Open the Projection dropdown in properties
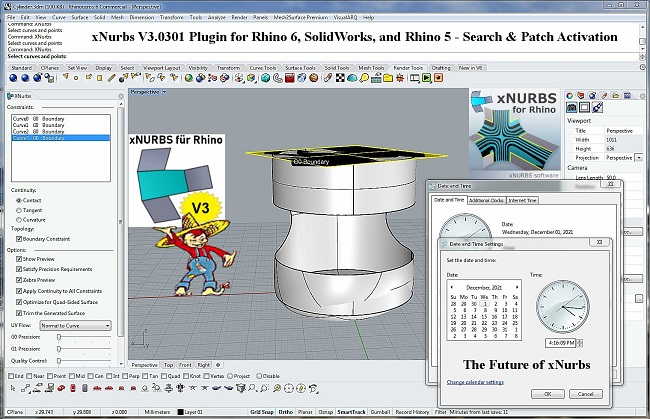 pos(639,158)
